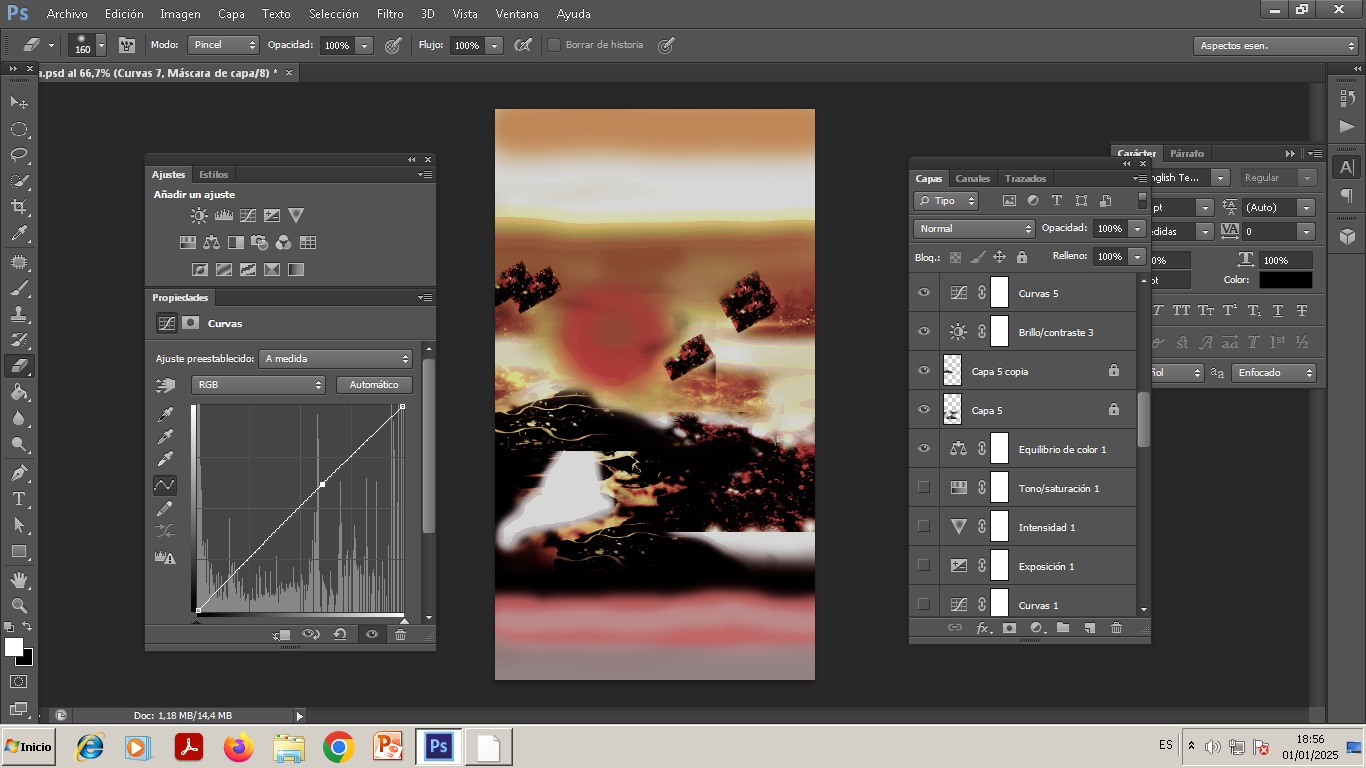Click the midpoint on the curve graph

click(322, 484)
